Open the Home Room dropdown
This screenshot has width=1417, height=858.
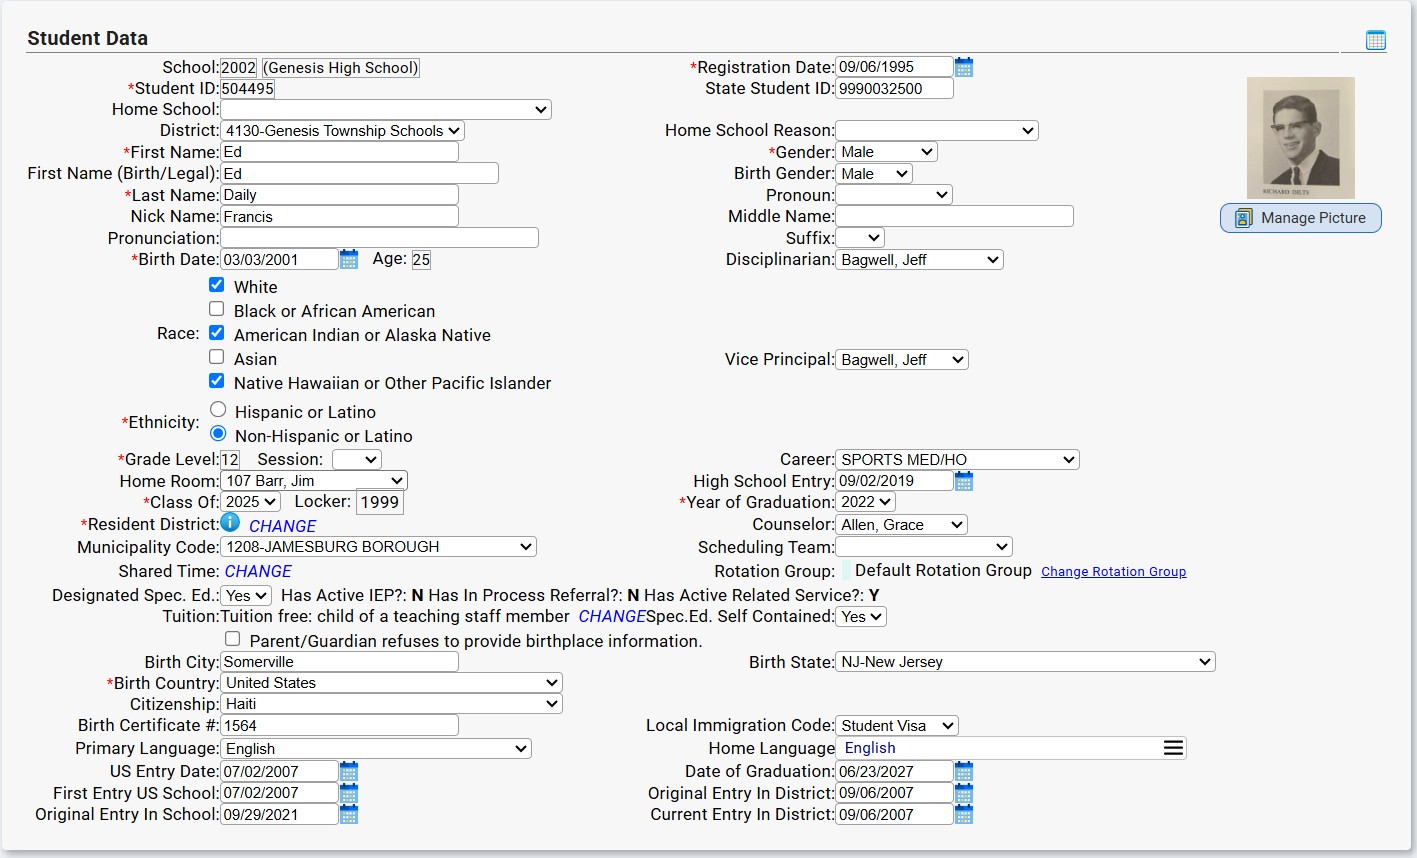[314, 481]
